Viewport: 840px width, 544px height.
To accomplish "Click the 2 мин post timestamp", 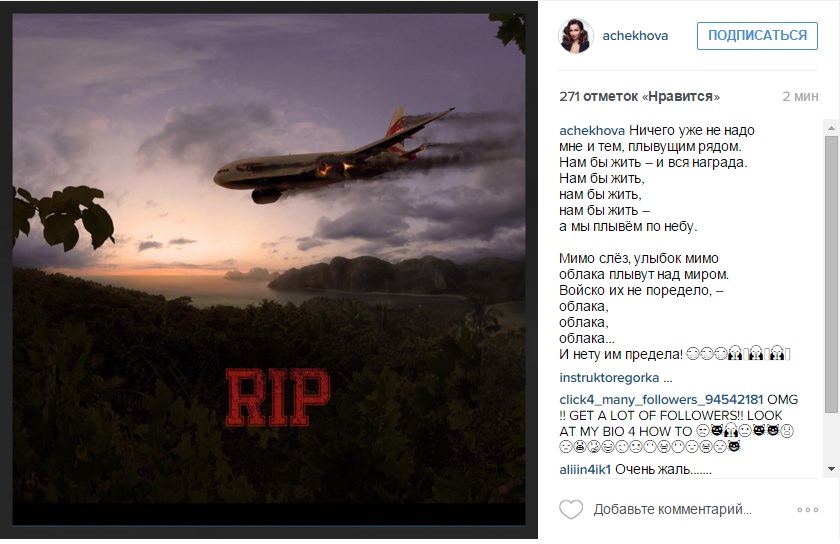I will (800, 96).
